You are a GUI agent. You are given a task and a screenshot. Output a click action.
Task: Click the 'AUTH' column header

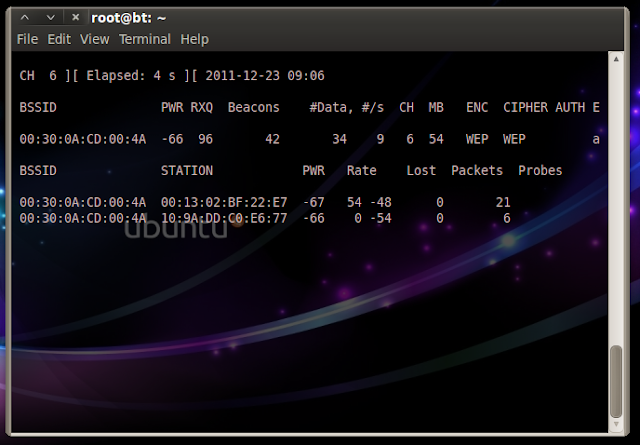pyautogui.click(x=570, y=107)
